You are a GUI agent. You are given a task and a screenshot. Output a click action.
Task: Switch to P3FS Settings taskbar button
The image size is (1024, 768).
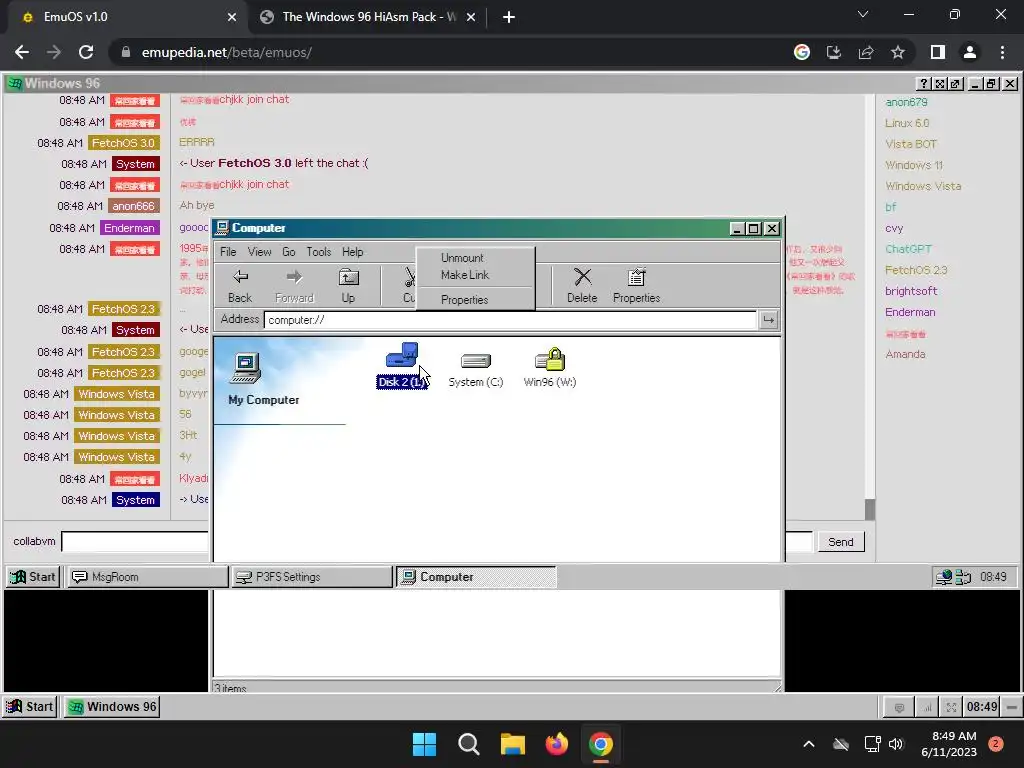312,577
